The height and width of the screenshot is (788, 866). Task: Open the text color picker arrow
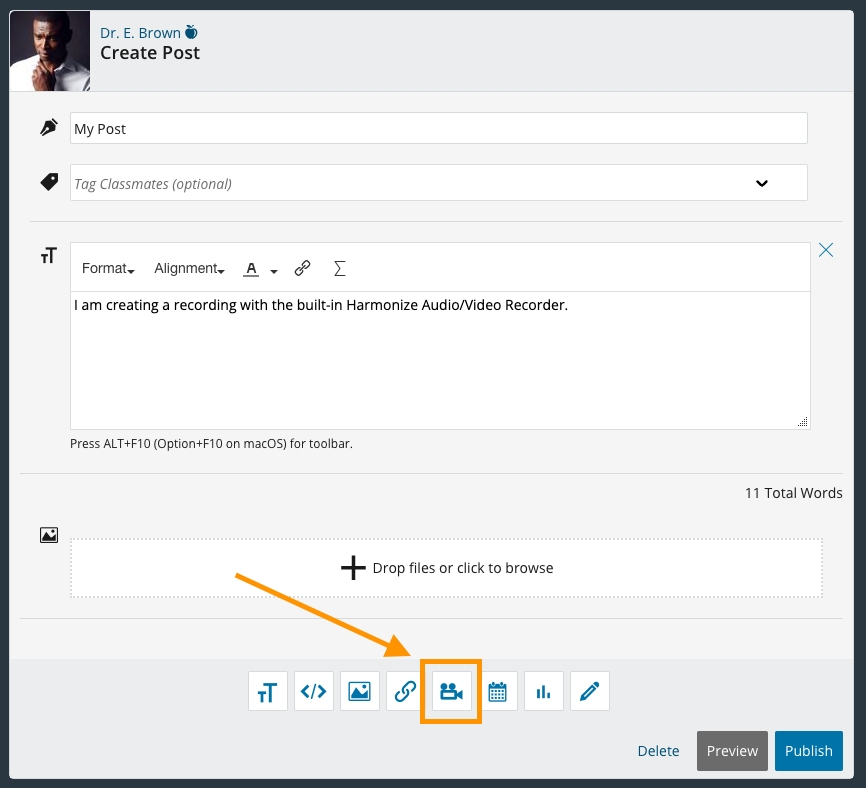pos(274,270)
